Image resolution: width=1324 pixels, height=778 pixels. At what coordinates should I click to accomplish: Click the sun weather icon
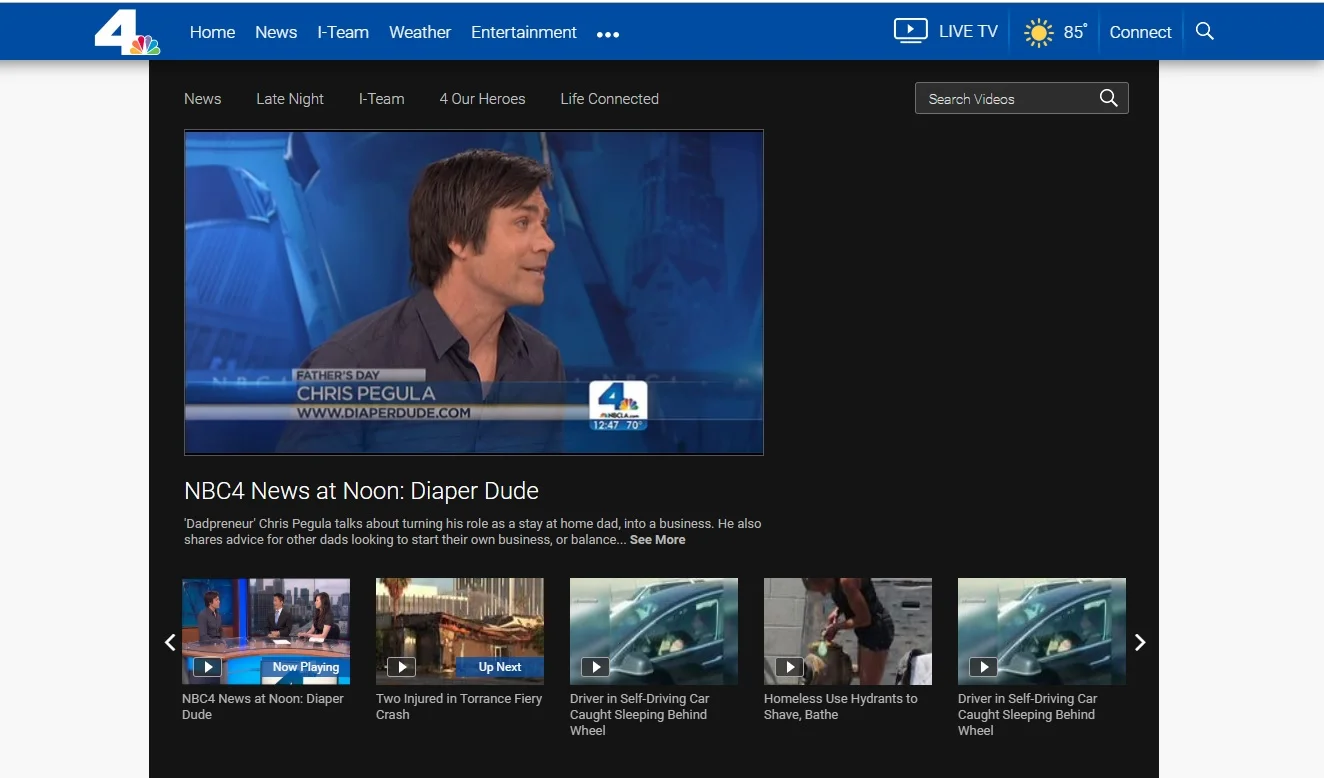point(1039,33)
